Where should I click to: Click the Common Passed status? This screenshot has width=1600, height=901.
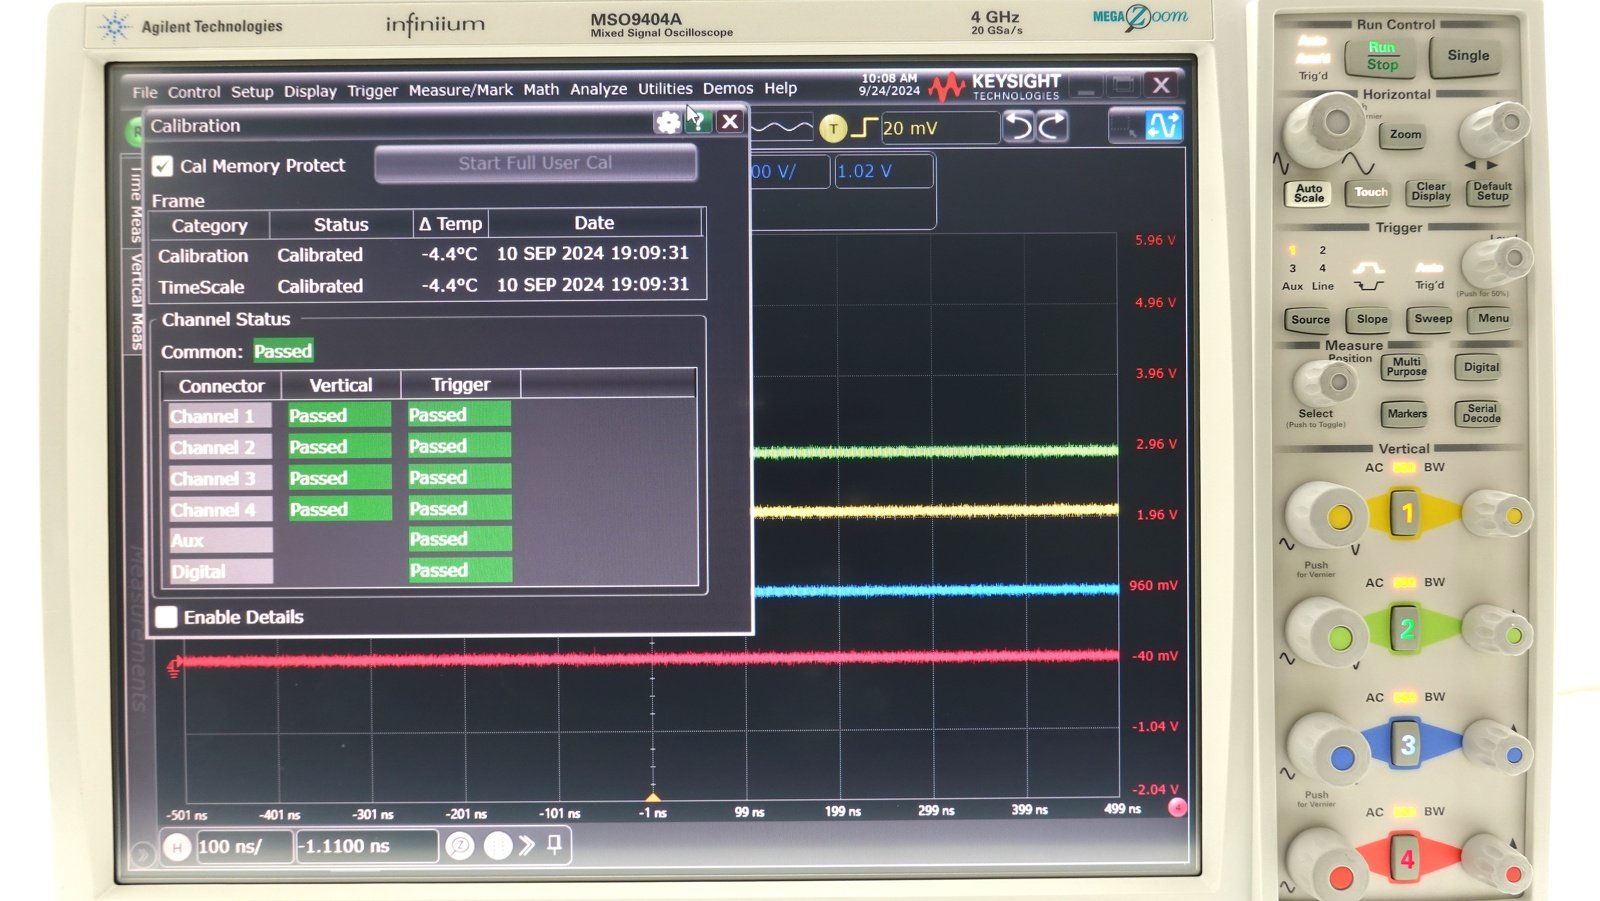[x=283, y=351]
